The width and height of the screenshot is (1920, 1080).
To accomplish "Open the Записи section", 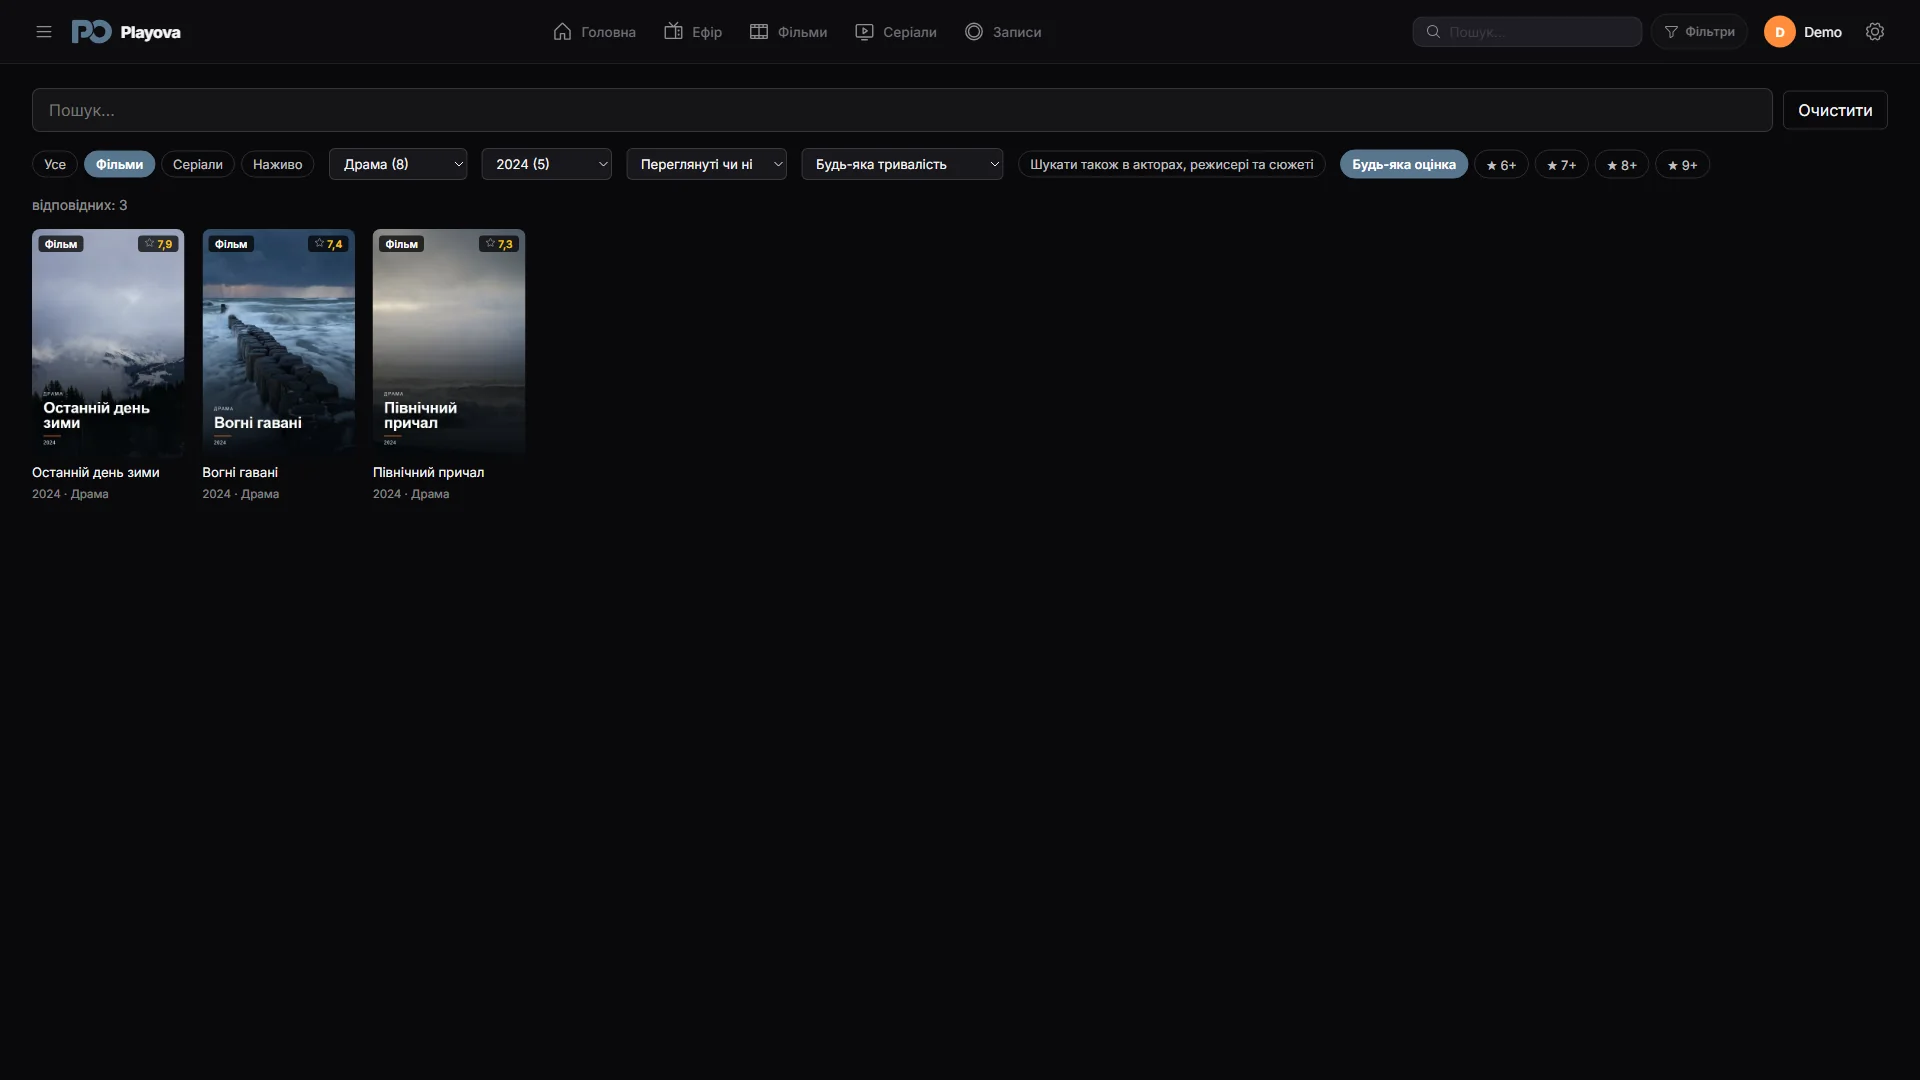I will (1003, 32).
